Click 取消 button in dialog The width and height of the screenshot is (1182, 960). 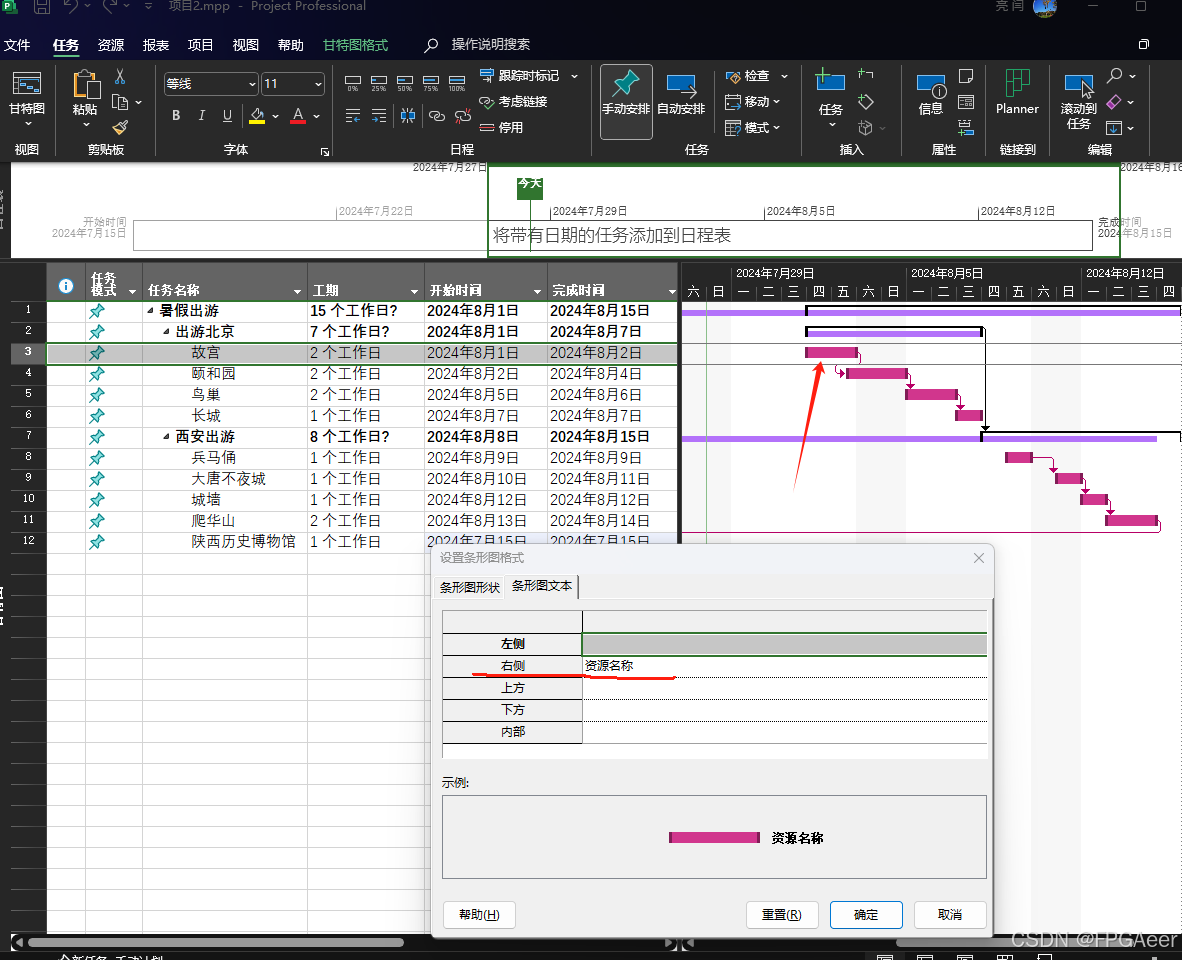click(x=950, y=915)
